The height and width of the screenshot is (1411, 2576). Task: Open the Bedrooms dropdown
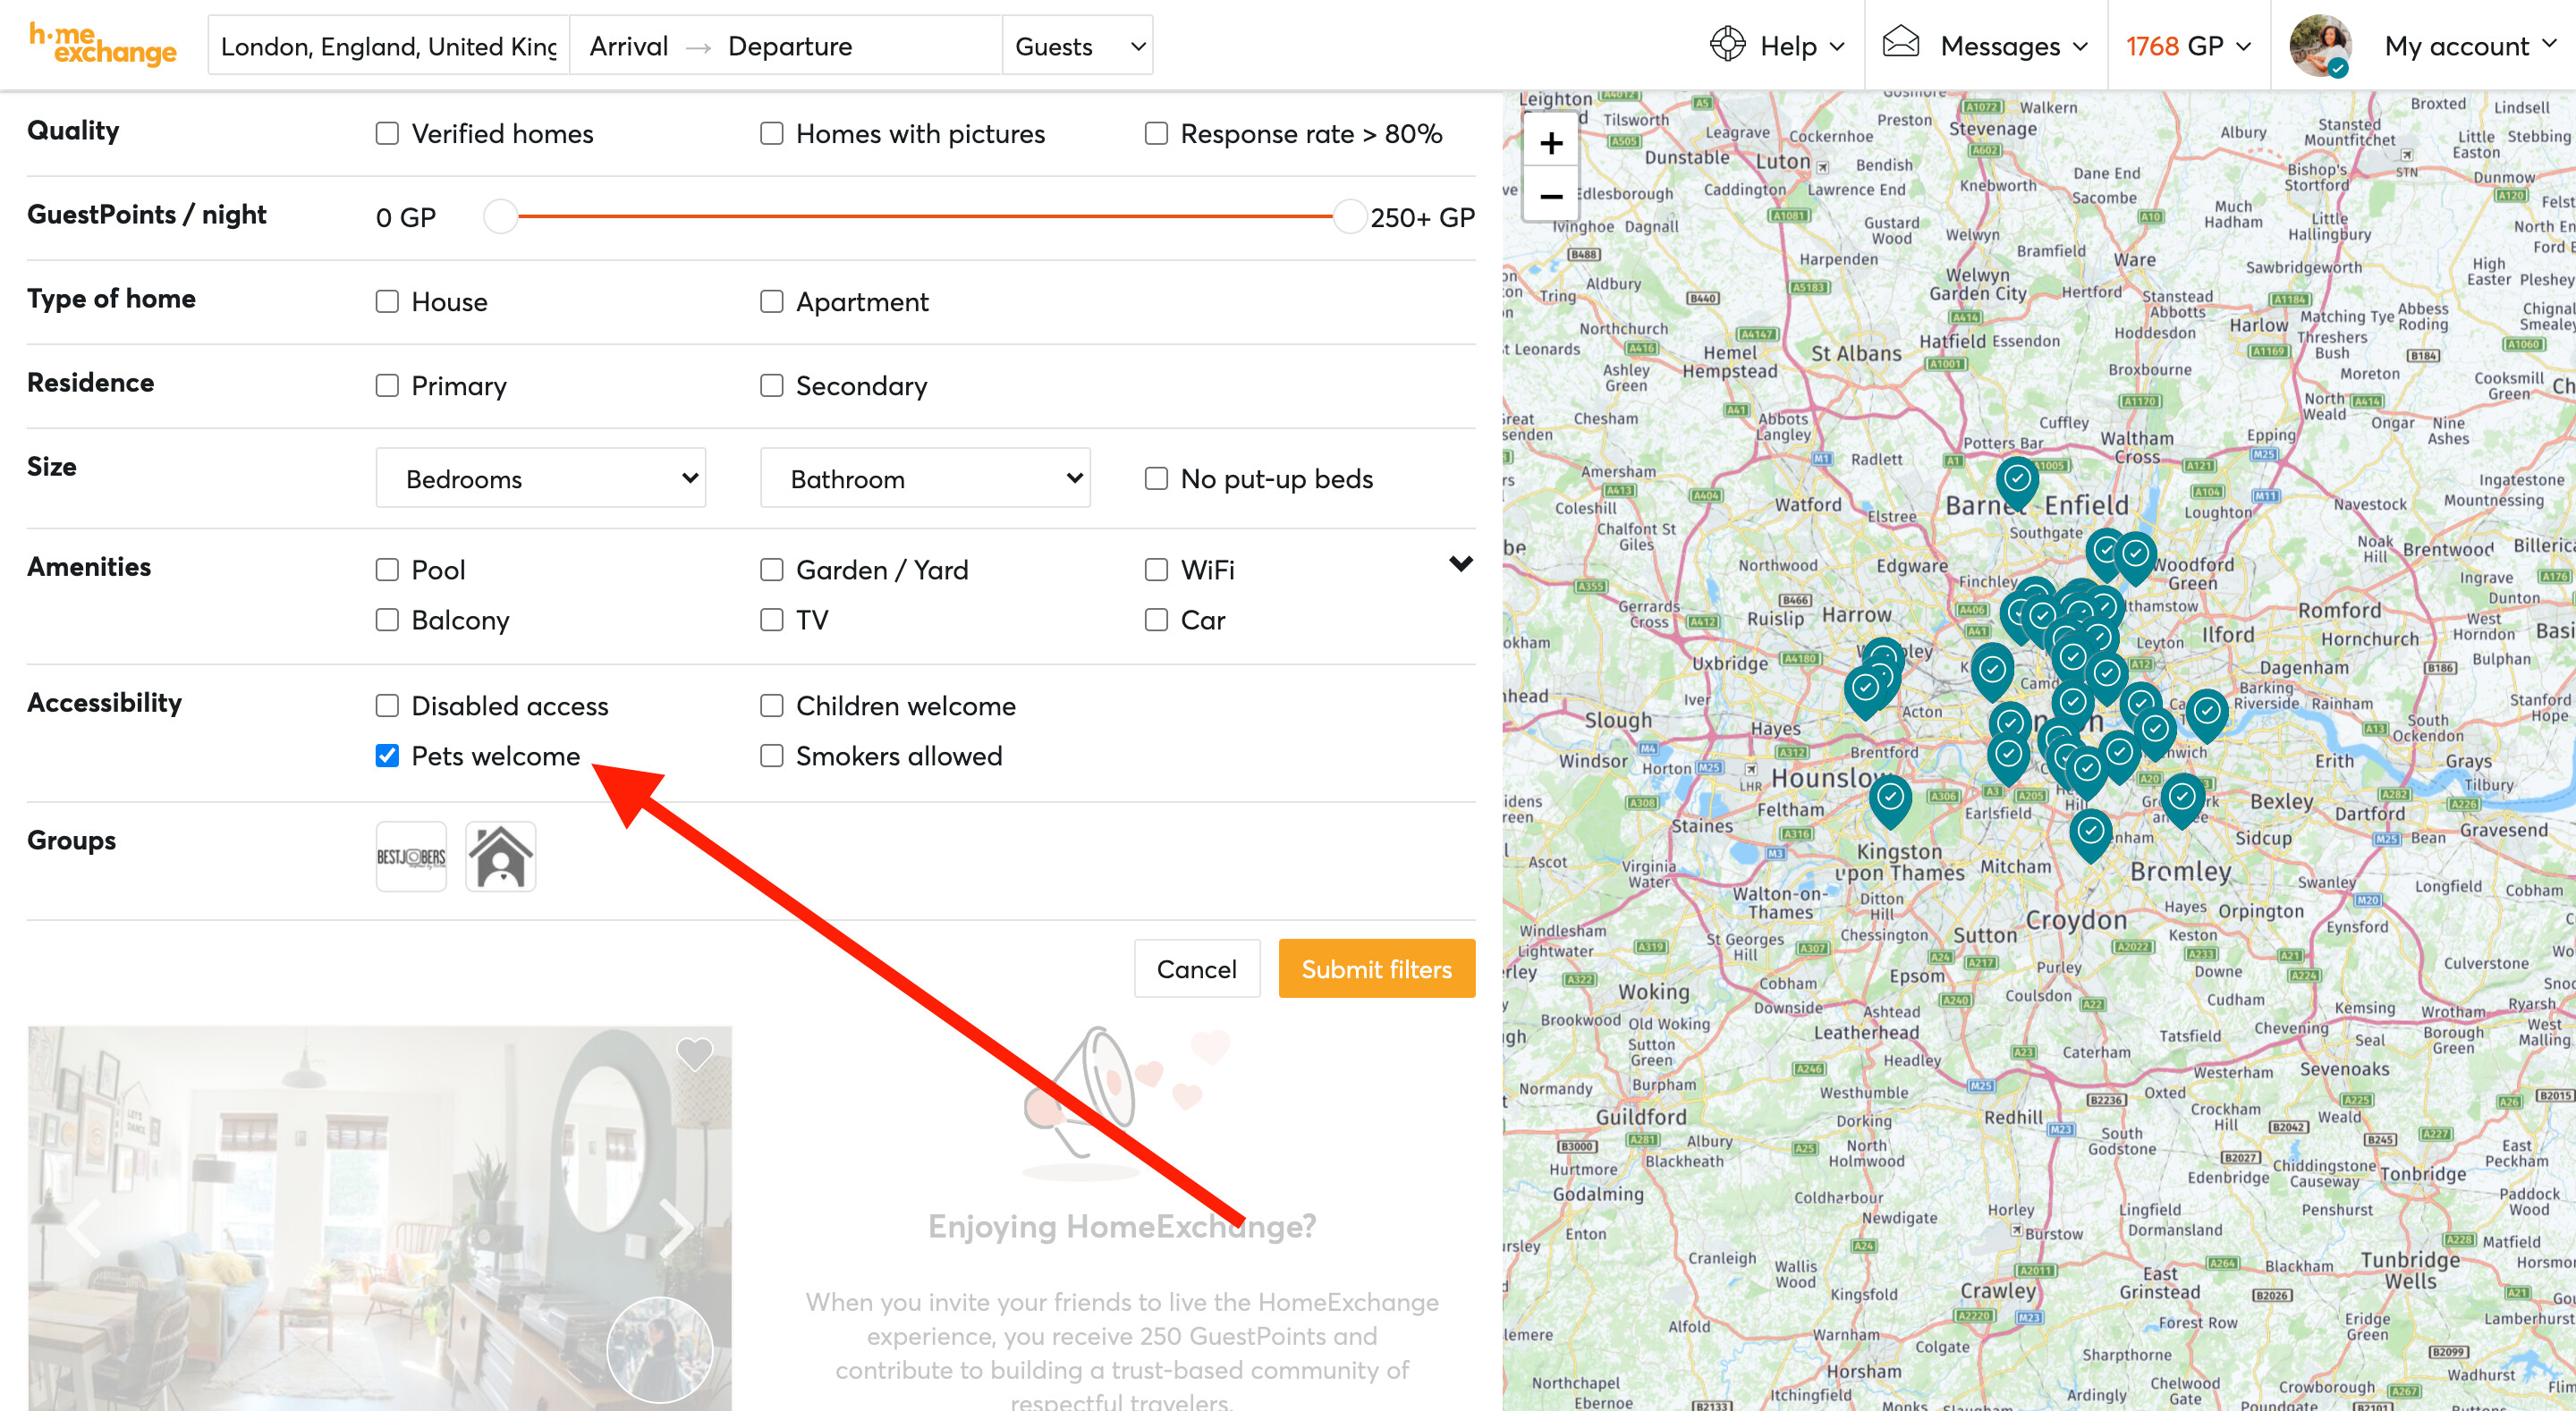[x=540, y=479]
